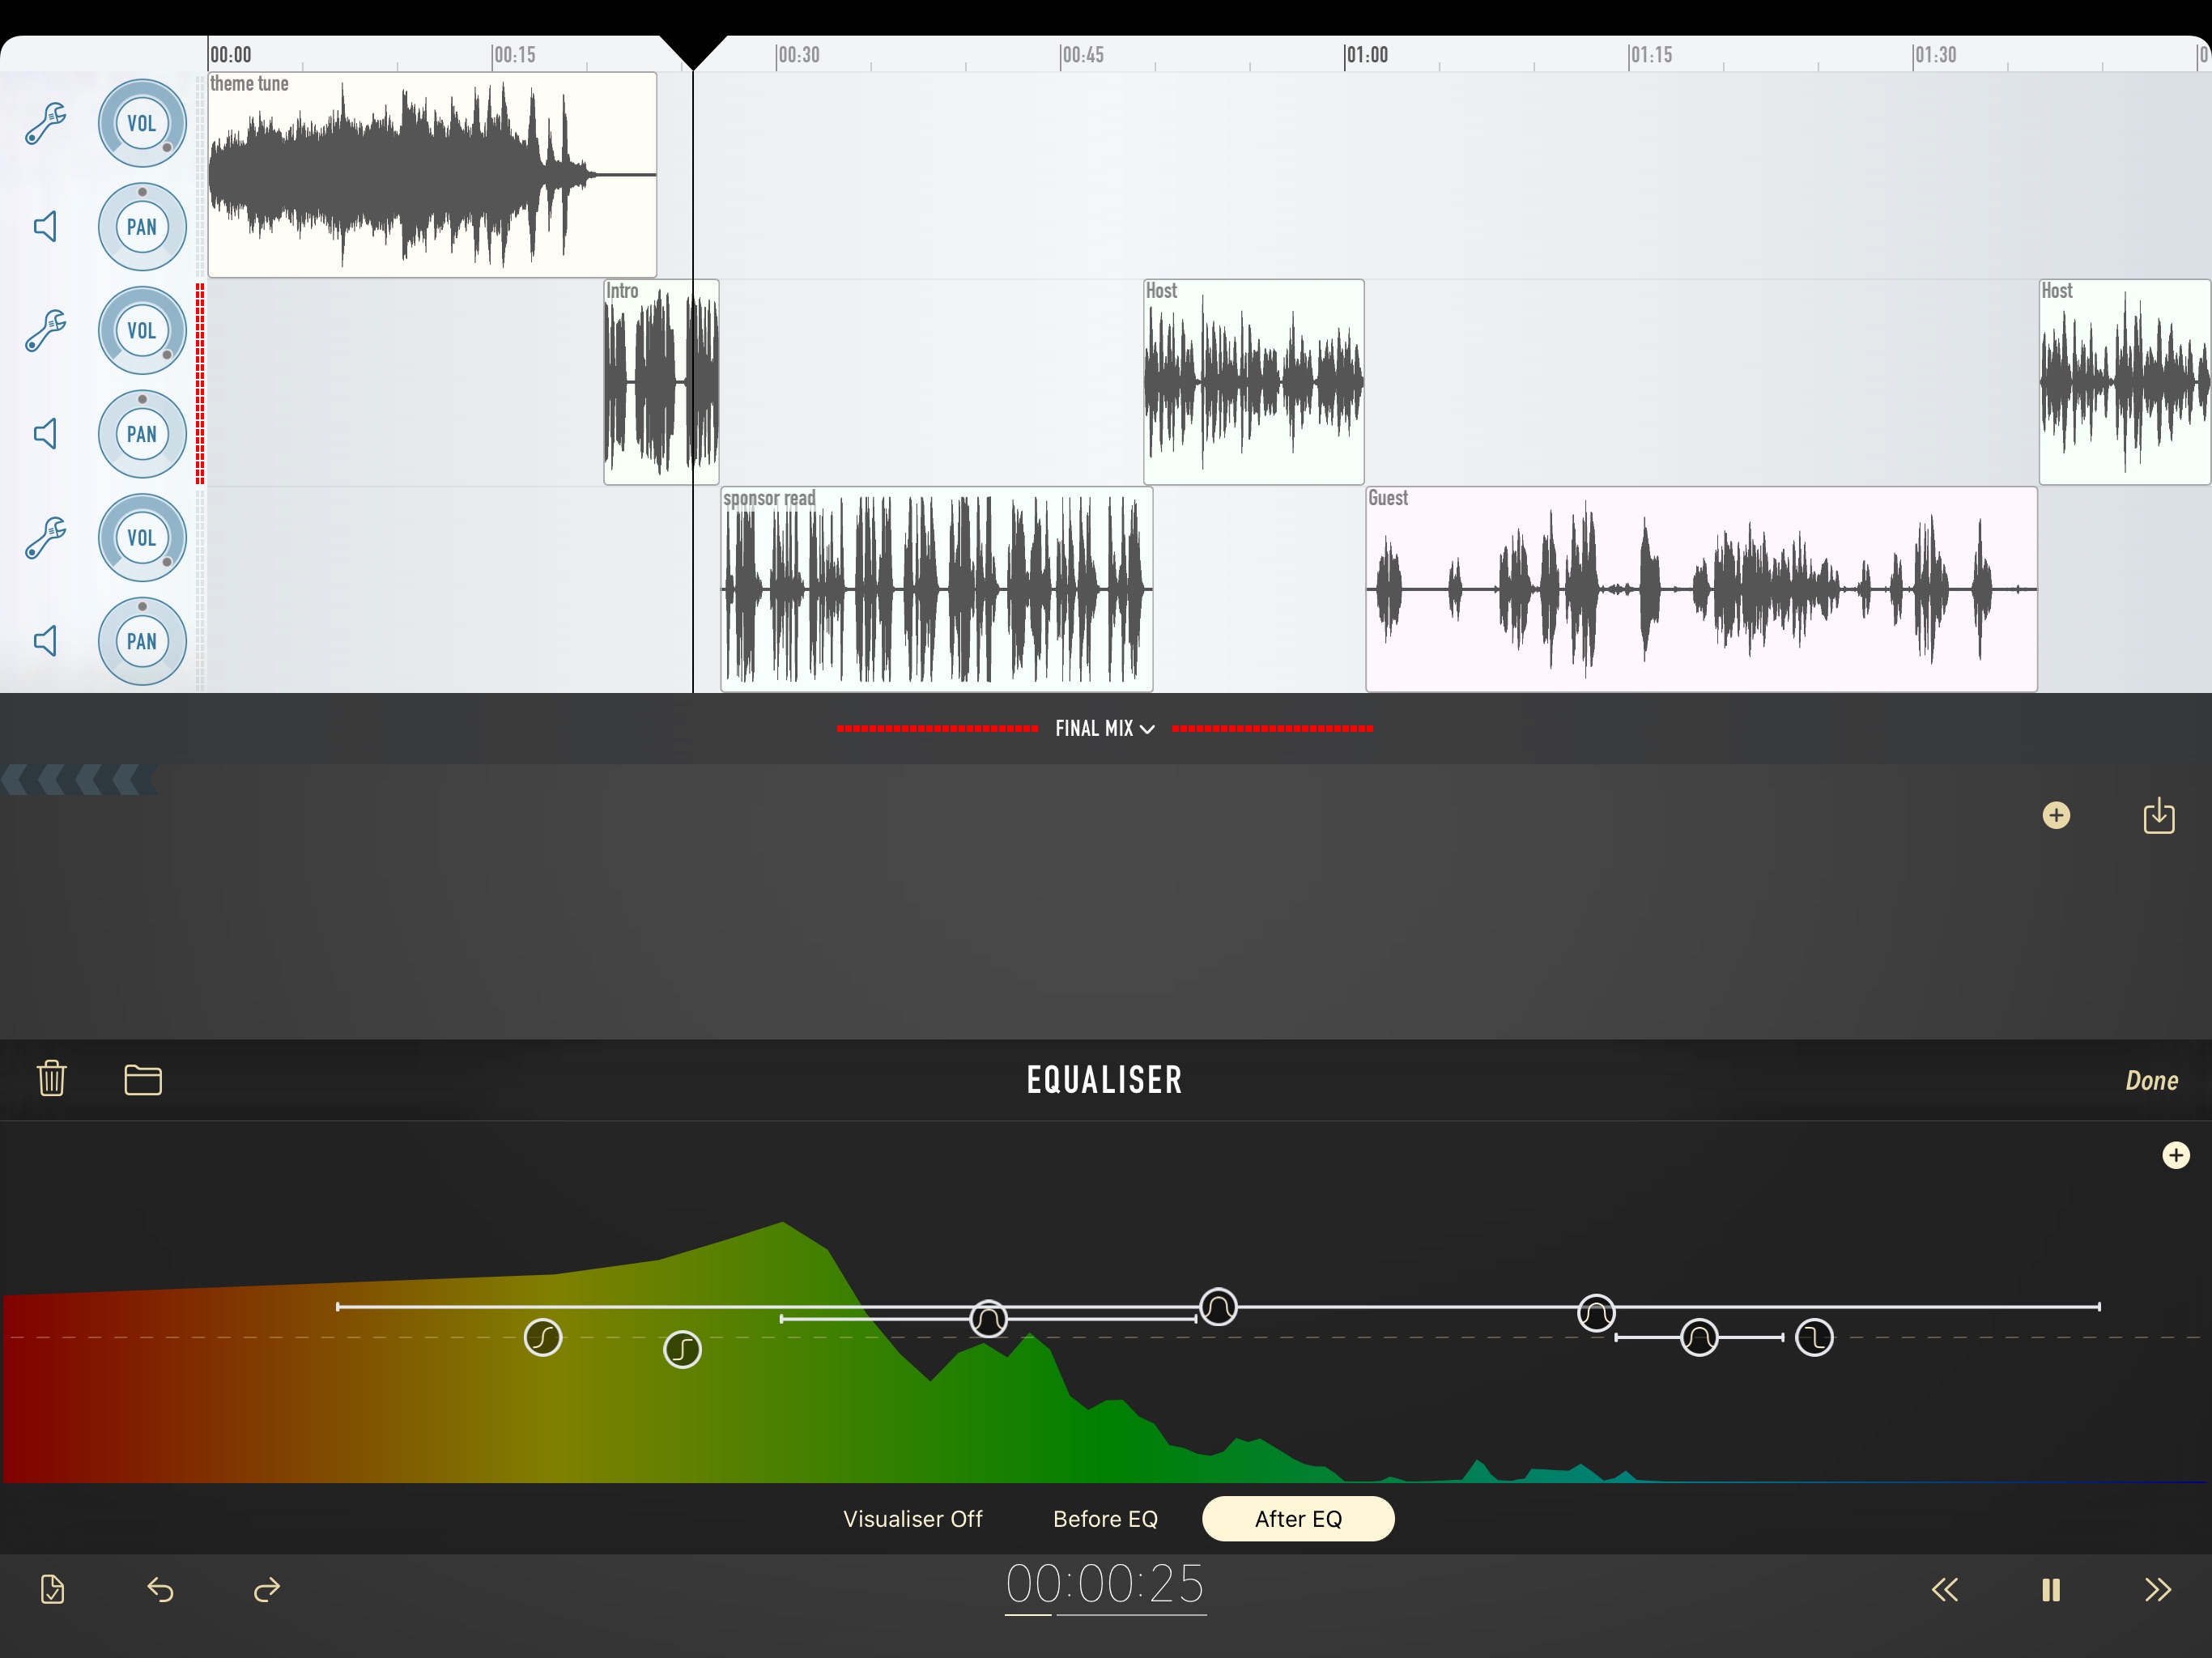
Task: Tap the export download icon
Action: point(2159,815)
